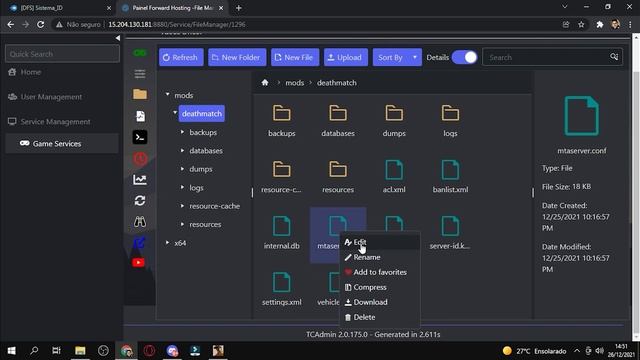Open the logs folder icon in the grid
This screenshot has height=360, width=640.
tap(450, 113)
